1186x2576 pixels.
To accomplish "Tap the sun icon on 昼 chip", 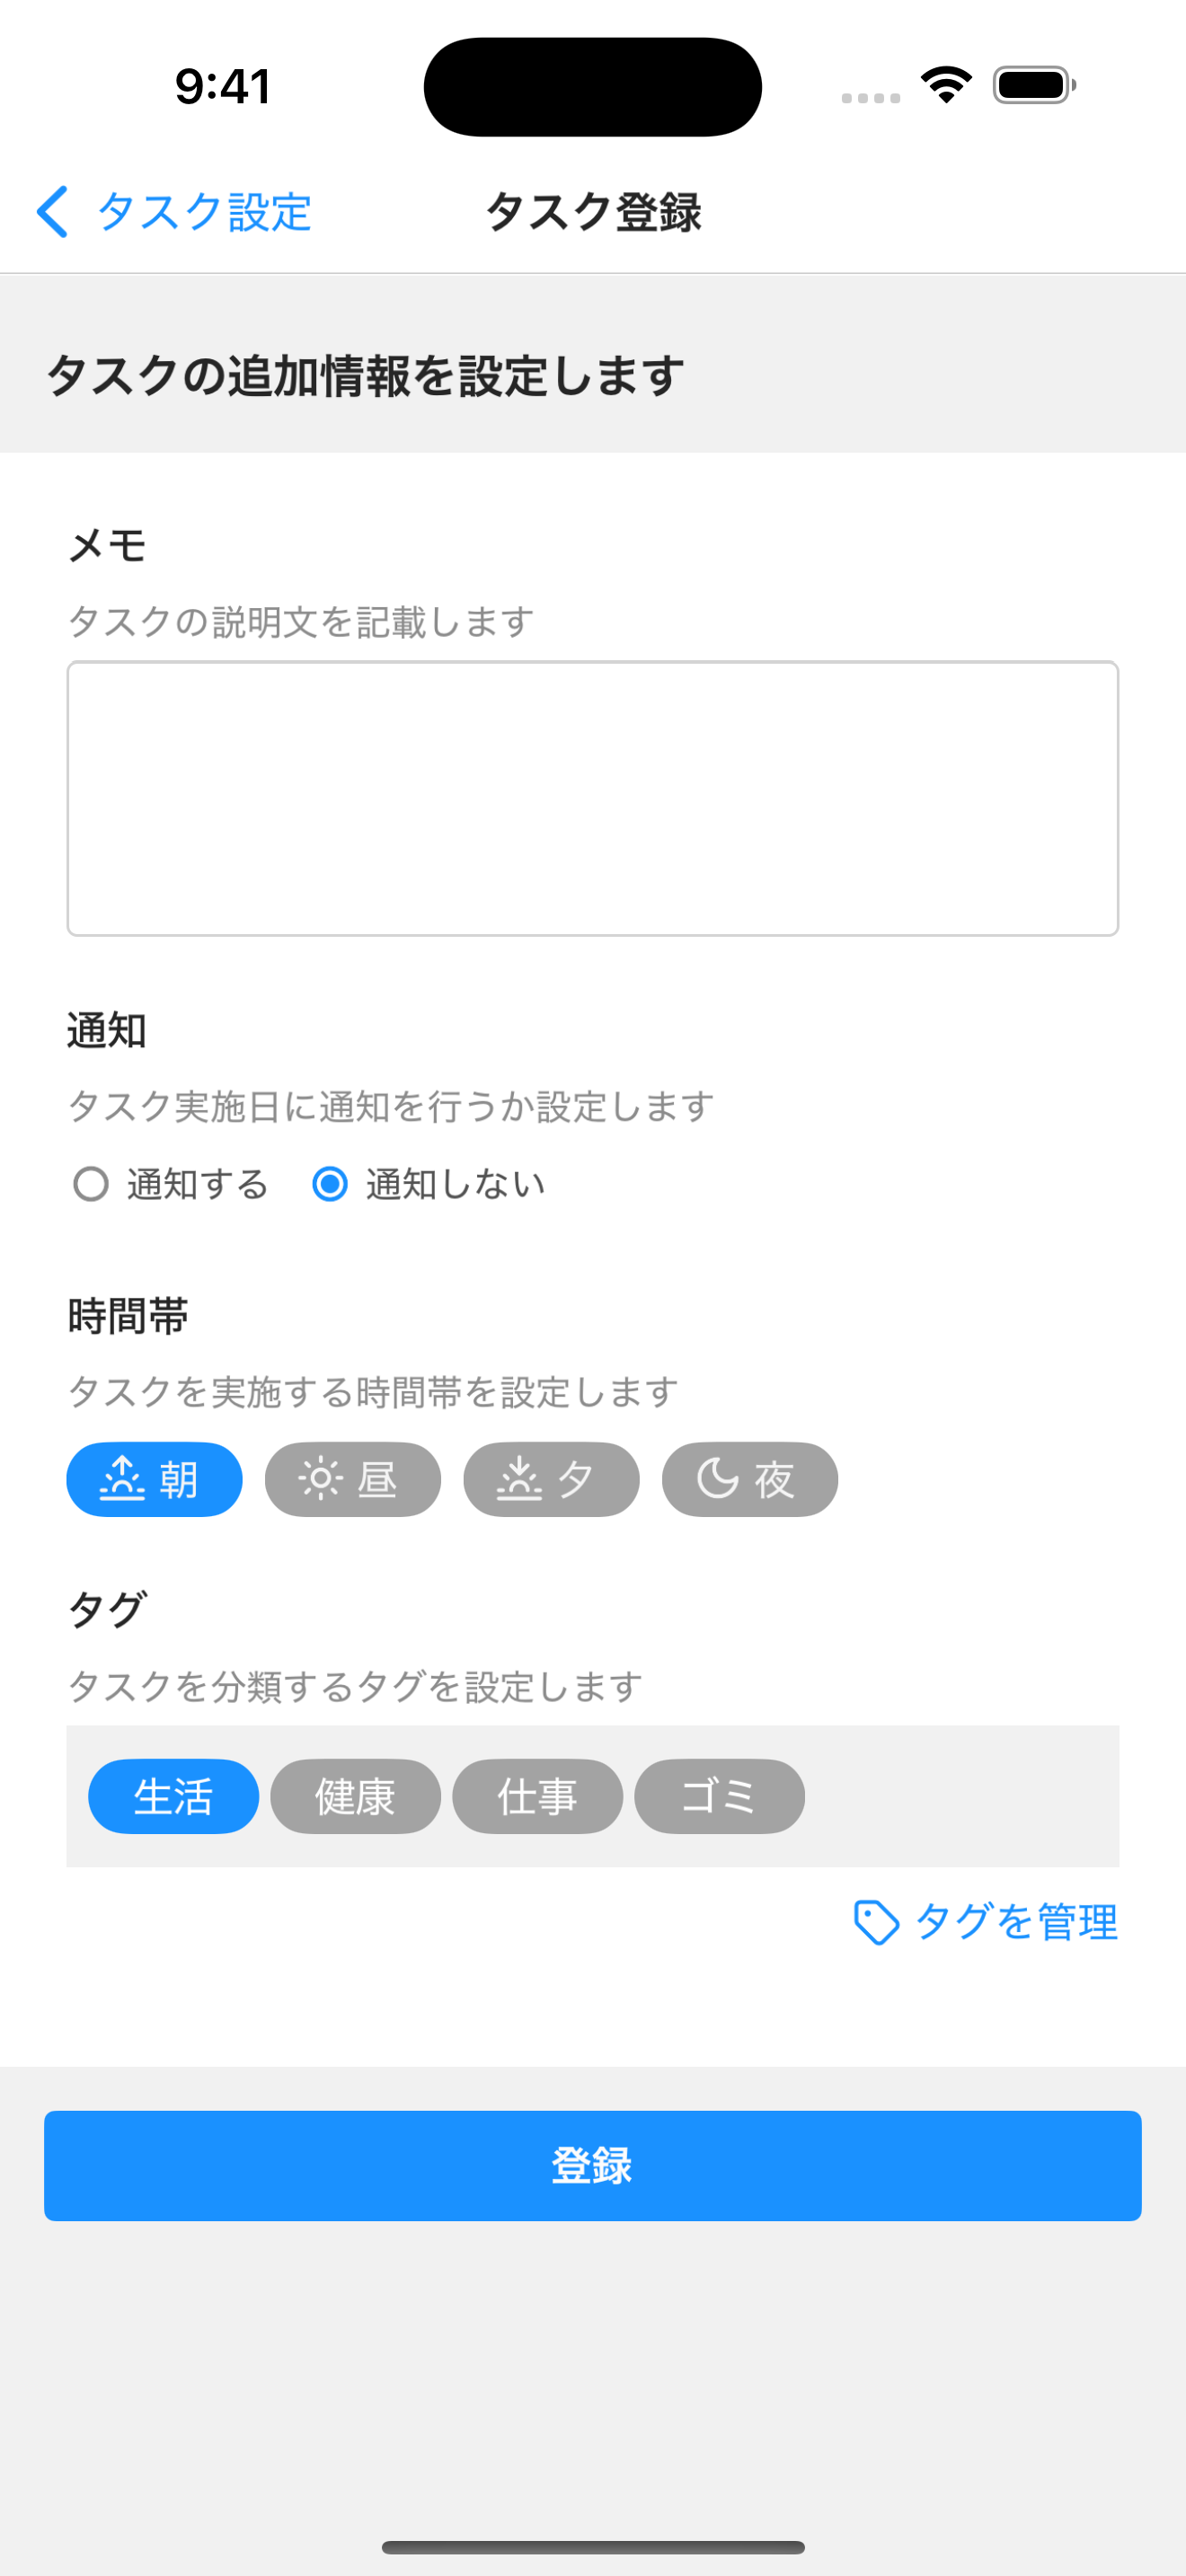I will 320,1479.
